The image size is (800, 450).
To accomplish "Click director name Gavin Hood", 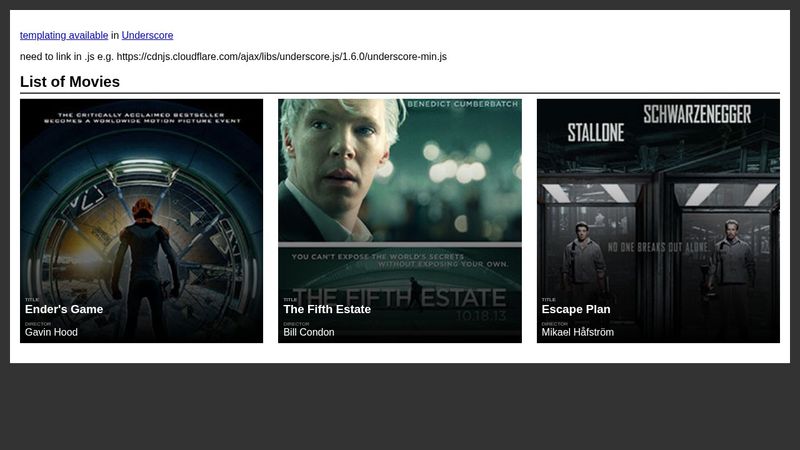I will [51, 332].
